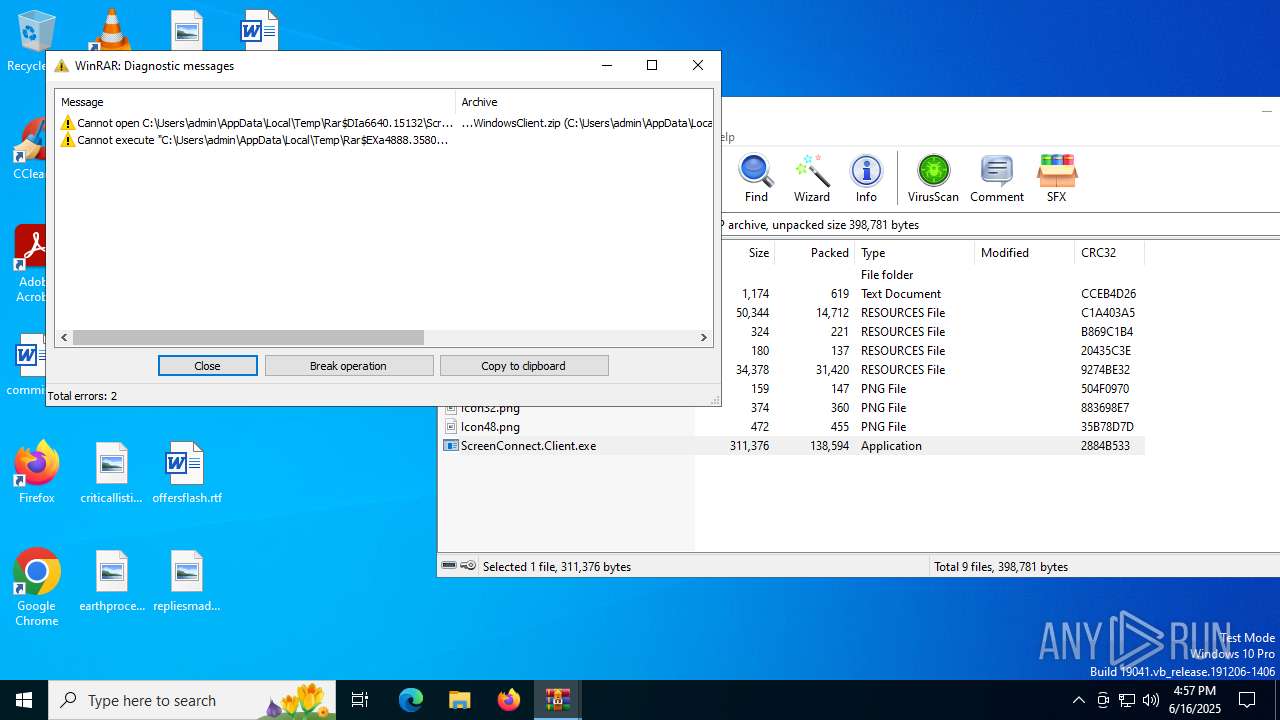Open Firefox from the taskbar
Screen dimensions: 1280x720
coord(508,700)
